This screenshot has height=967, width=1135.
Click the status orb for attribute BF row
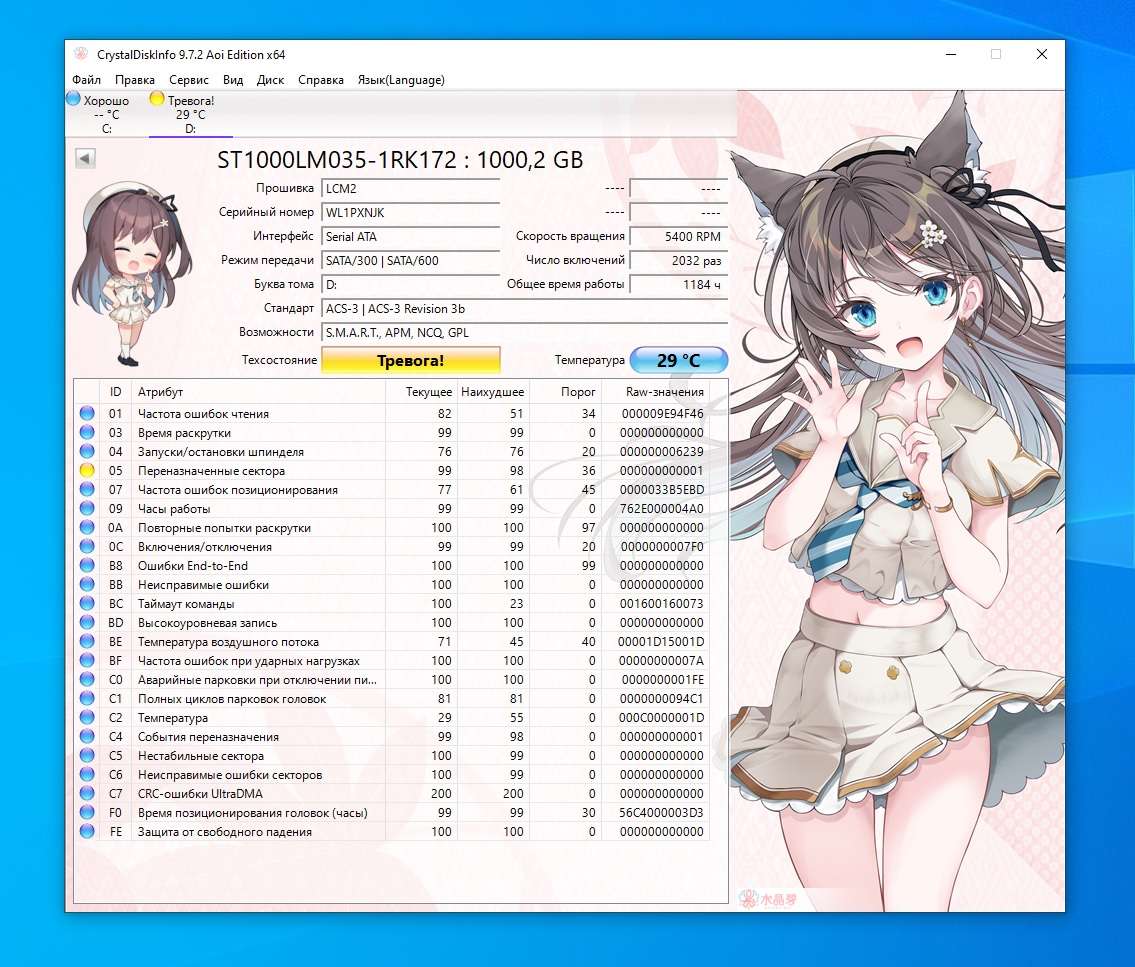click(x=87, y=660)
